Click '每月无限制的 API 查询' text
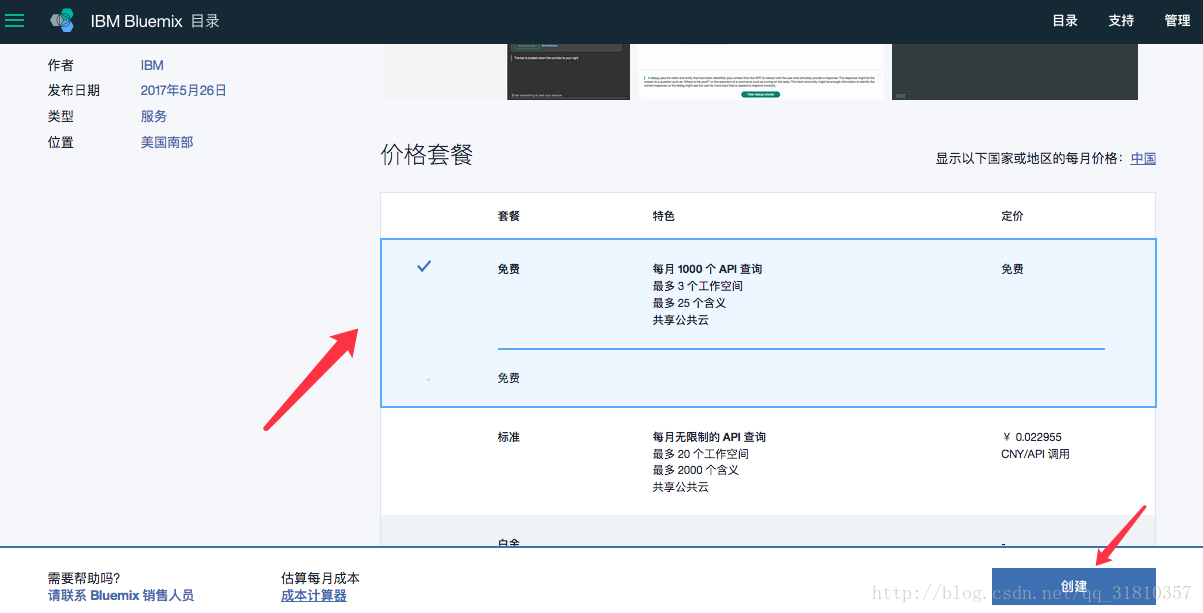 coord(710,437)
